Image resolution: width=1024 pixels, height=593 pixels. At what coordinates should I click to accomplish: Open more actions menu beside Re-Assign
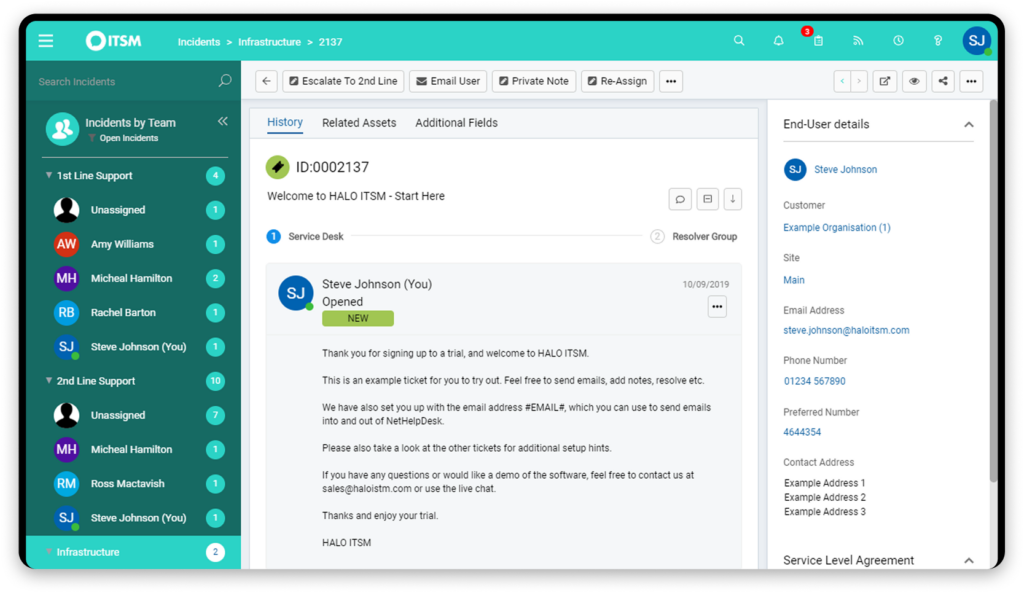click(671, 81)
